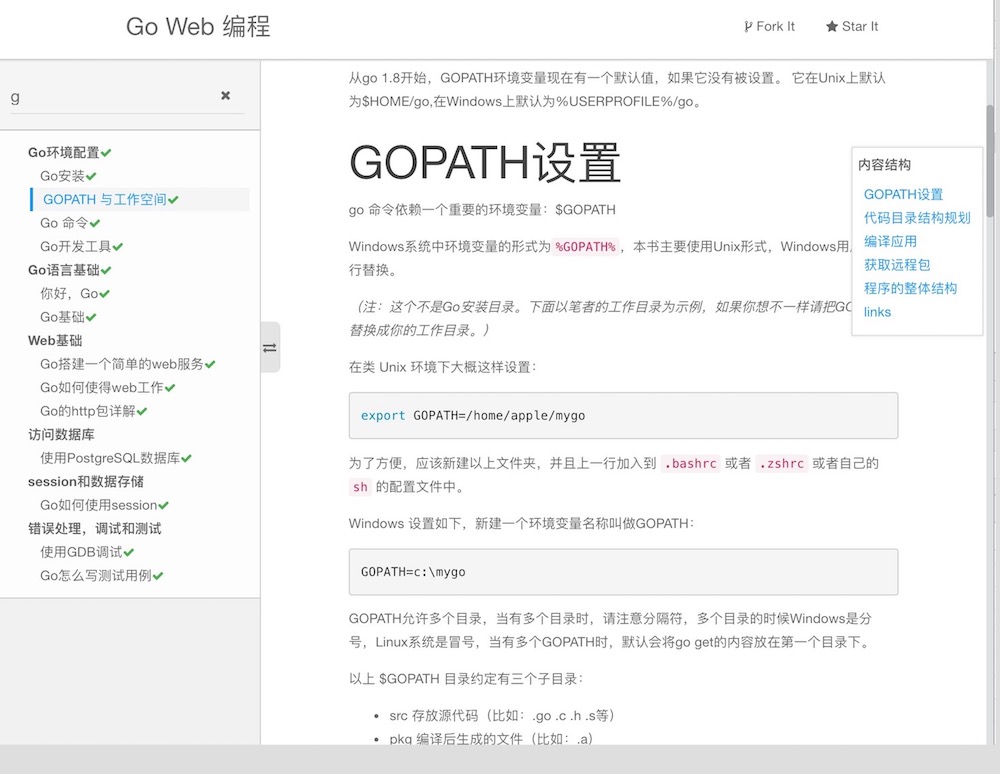
Task: Open the Web基础 chapter
Action: (55, 340)
